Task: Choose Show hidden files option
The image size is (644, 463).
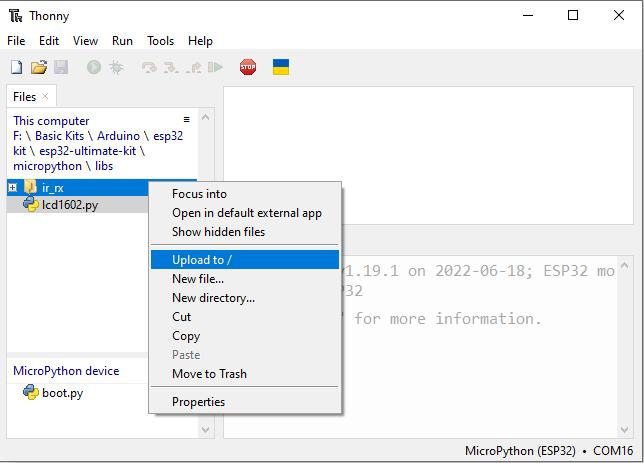Action: (245, 232)
